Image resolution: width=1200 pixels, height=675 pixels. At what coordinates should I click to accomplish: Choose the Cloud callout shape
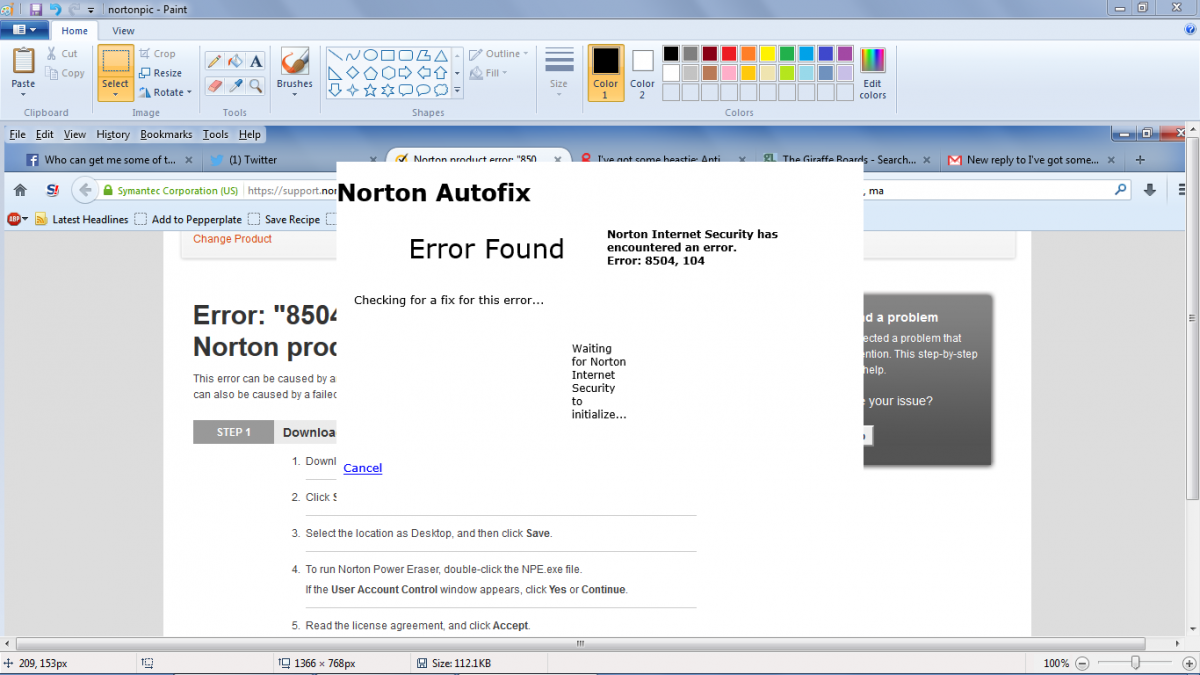pyautogui.click(x=440, y=90)
